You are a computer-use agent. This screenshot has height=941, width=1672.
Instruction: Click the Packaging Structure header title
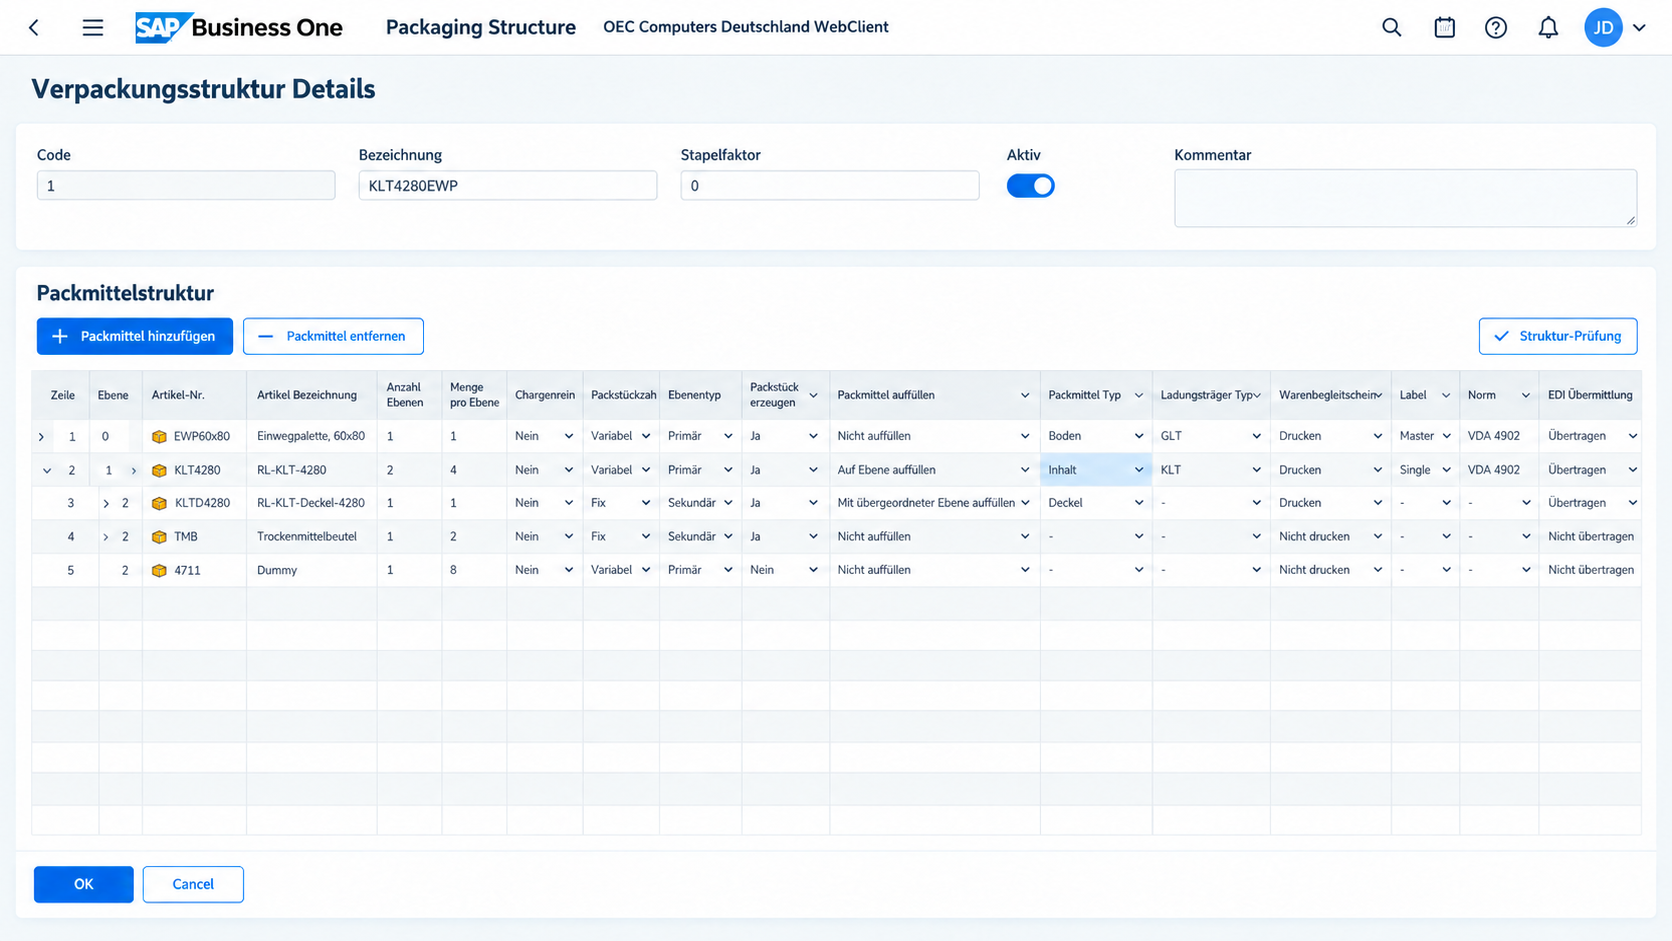(481, 28)
